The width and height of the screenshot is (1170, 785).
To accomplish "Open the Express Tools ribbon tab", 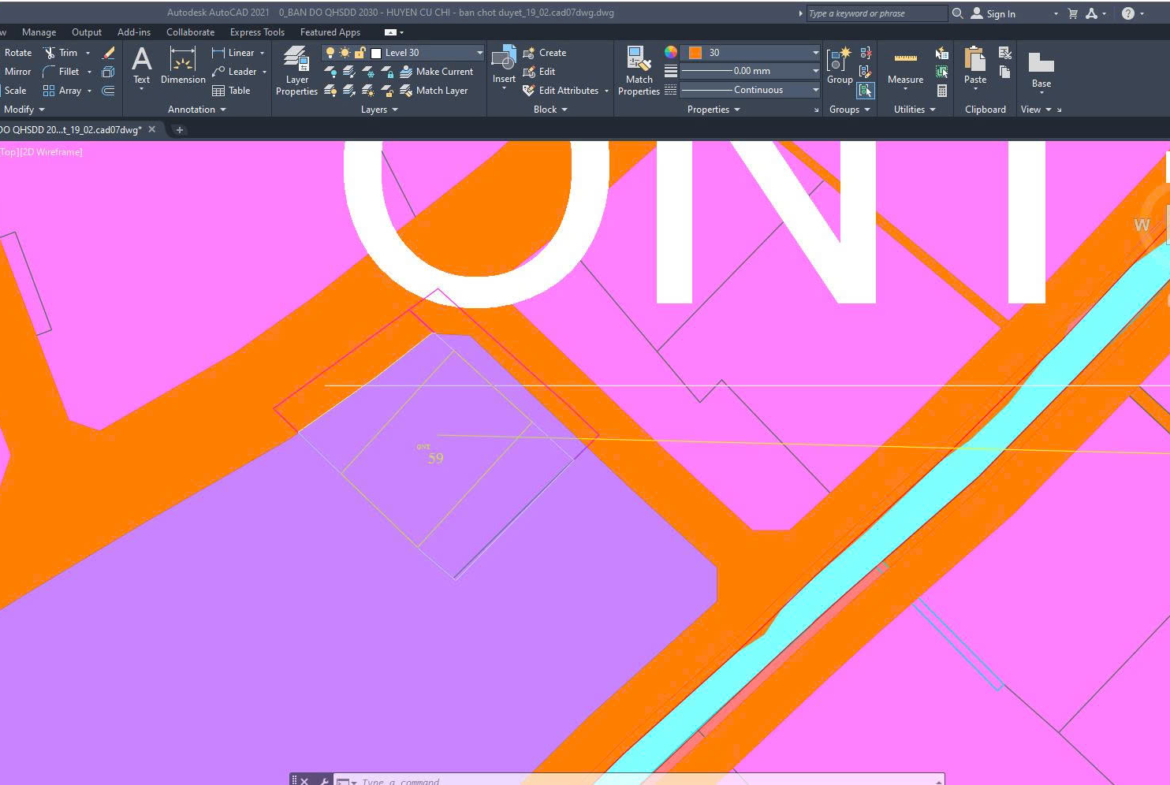I will pyautogui.click(x=257, y=32).
